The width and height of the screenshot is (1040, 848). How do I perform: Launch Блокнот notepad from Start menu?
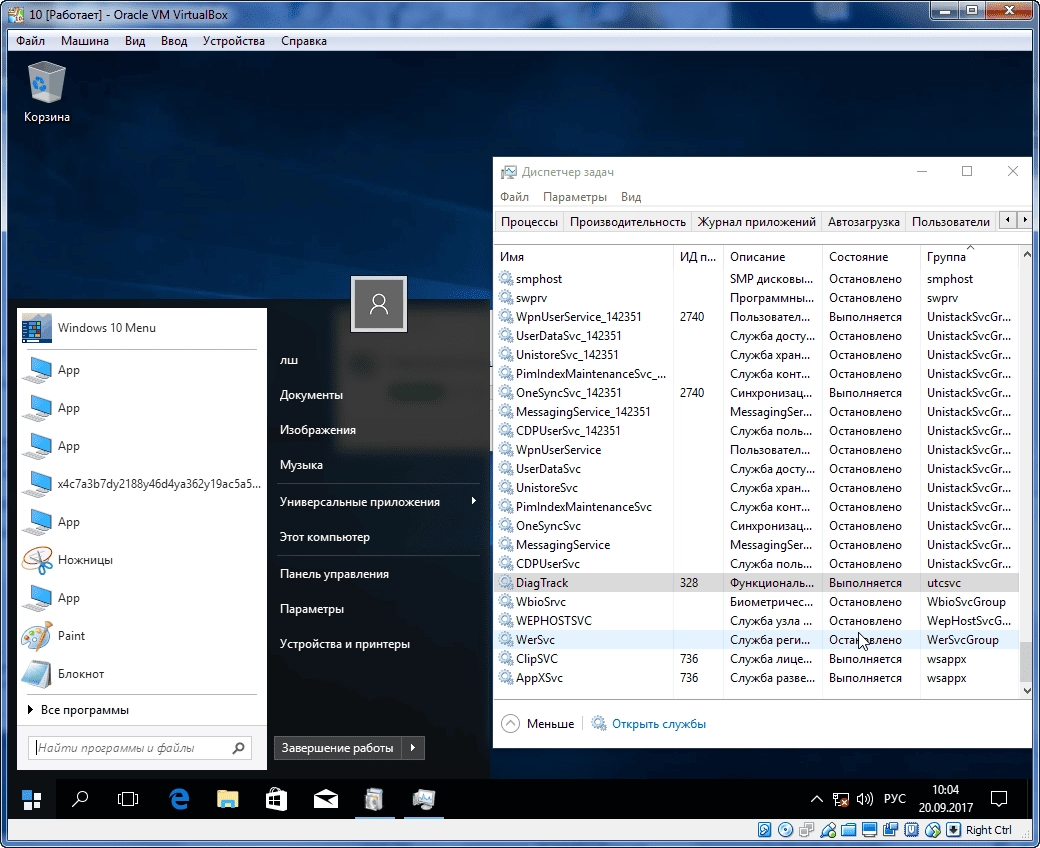click(141, 674)
